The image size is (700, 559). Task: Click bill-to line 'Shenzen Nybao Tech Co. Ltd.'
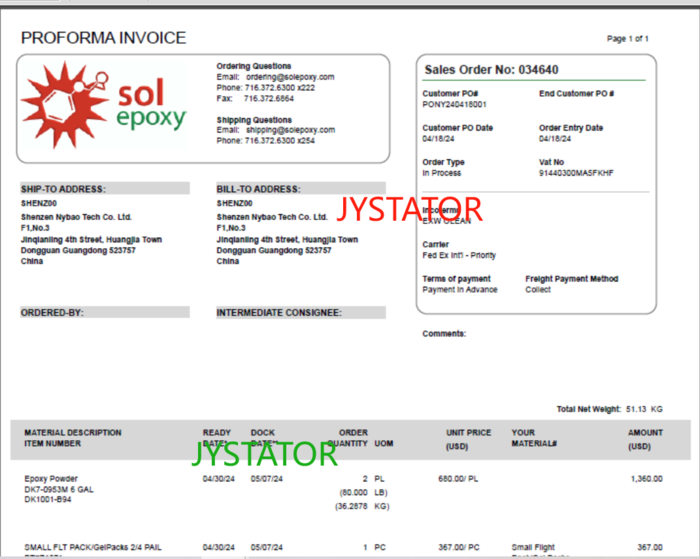272,217
